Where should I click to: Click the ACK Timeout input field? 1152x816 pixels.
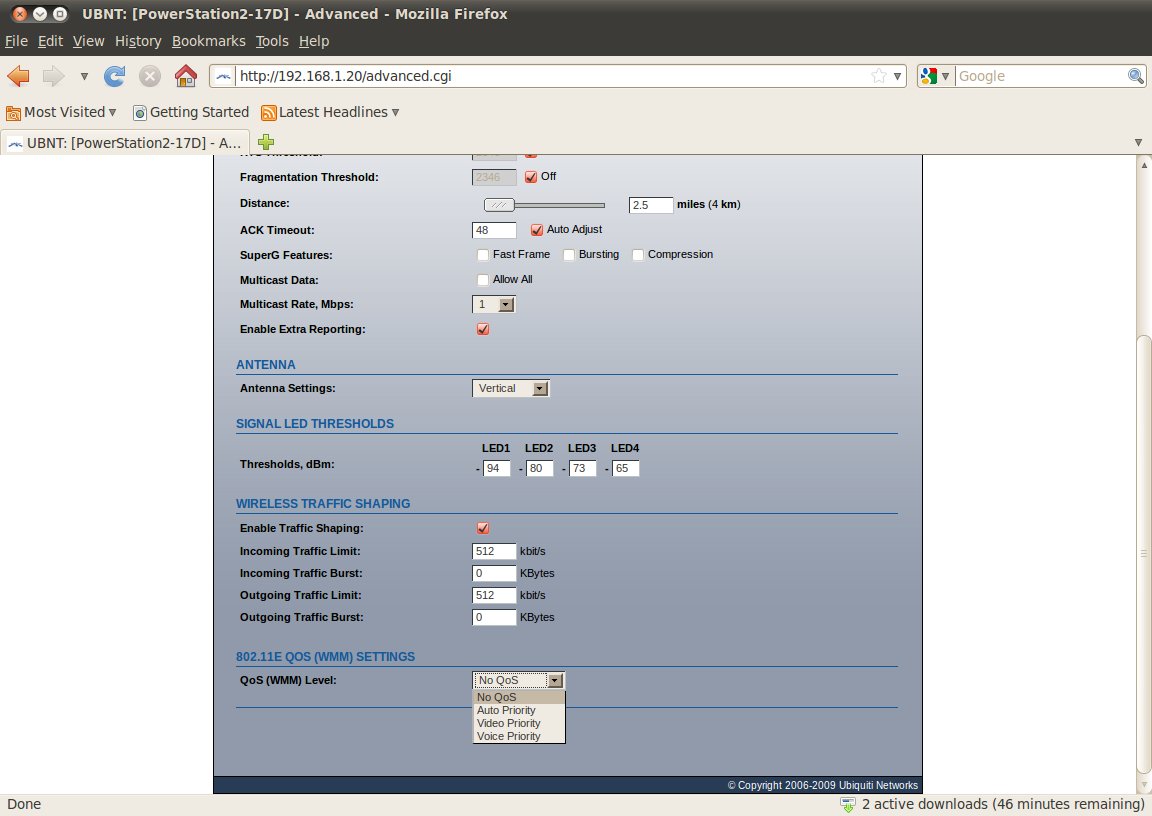(494, 230)
